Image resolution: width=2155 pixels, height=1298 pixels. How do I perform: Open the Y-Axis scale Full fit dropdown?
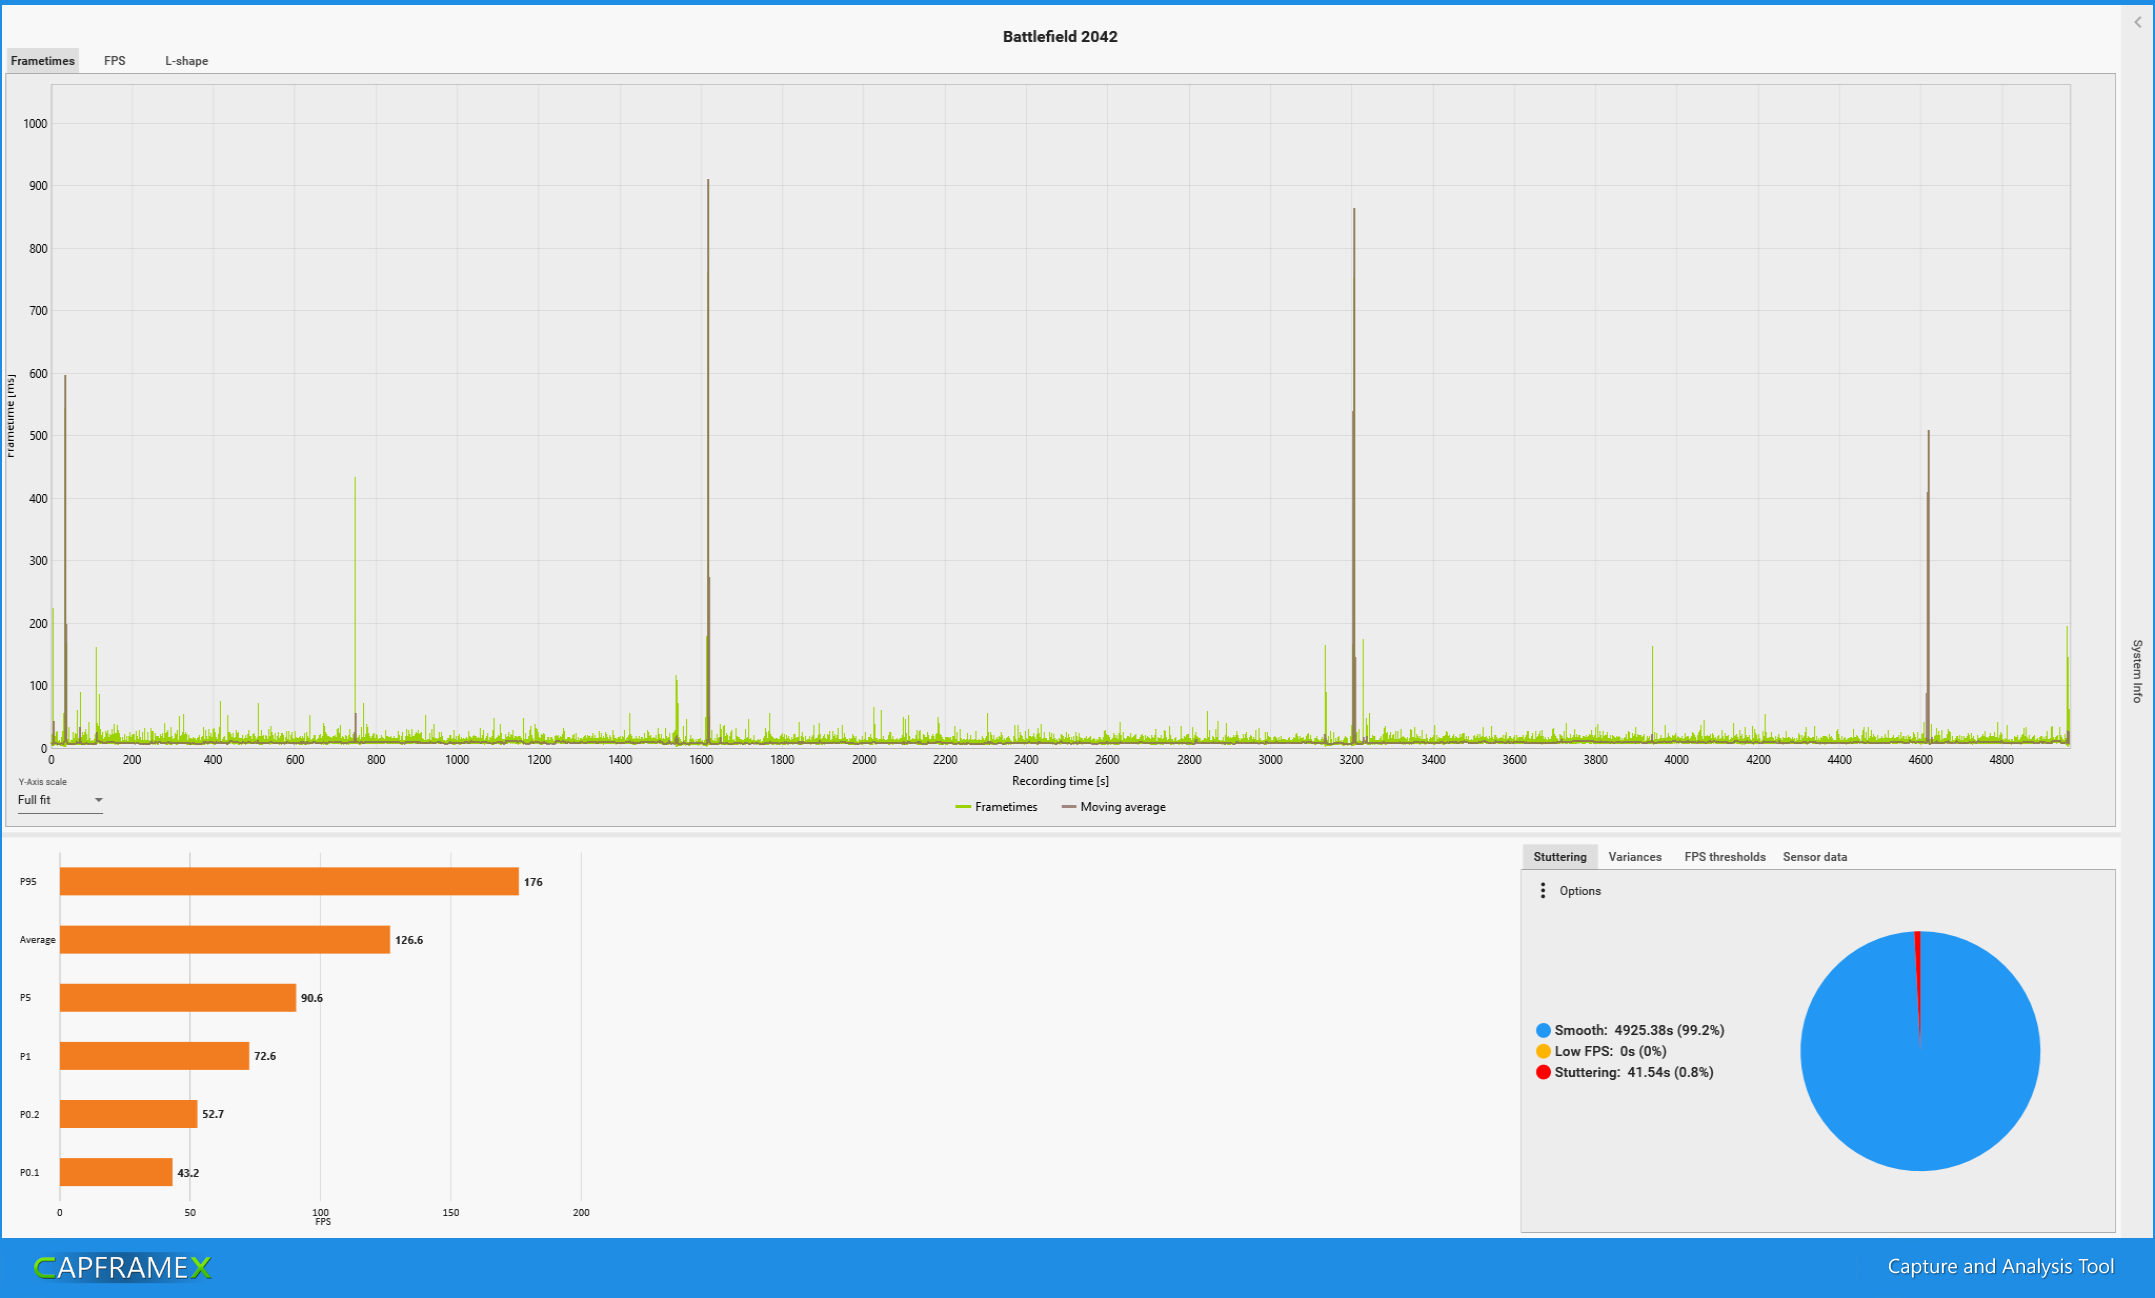click(60, 800)
